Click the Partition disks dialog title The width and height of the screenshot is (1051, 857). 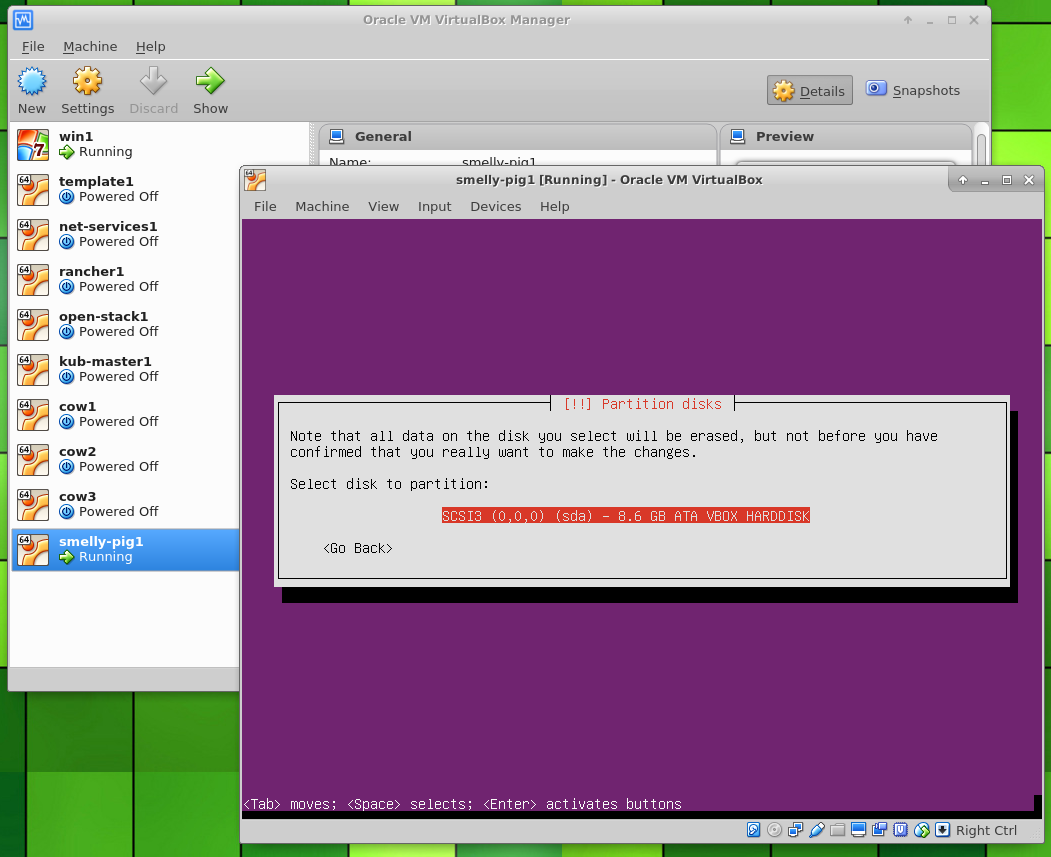point(642,404)
